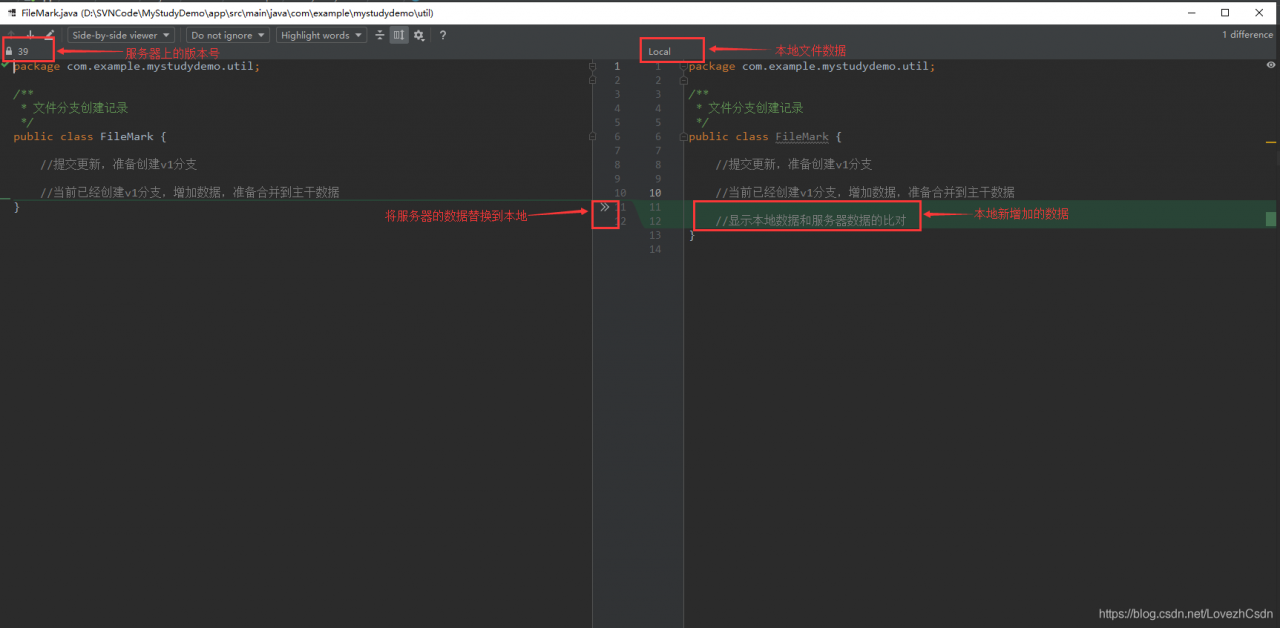Open the Side-by-side viewer dropdown
This screenshot has height=628, width=1280.
(120, 35)
